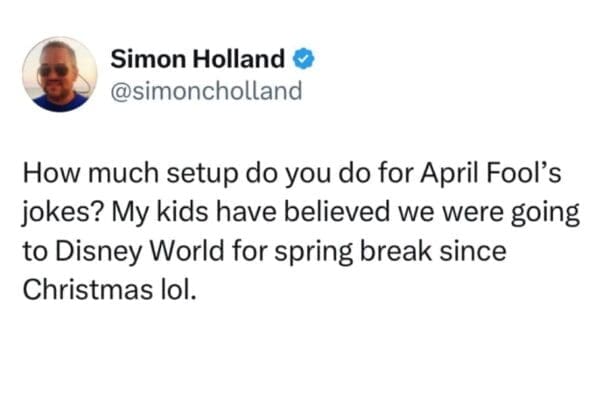Image resolution: width=600 pixels, height=403 pixels.
Task: Click the sunglasses on the profile avatar
Action: tap(55, 70)
